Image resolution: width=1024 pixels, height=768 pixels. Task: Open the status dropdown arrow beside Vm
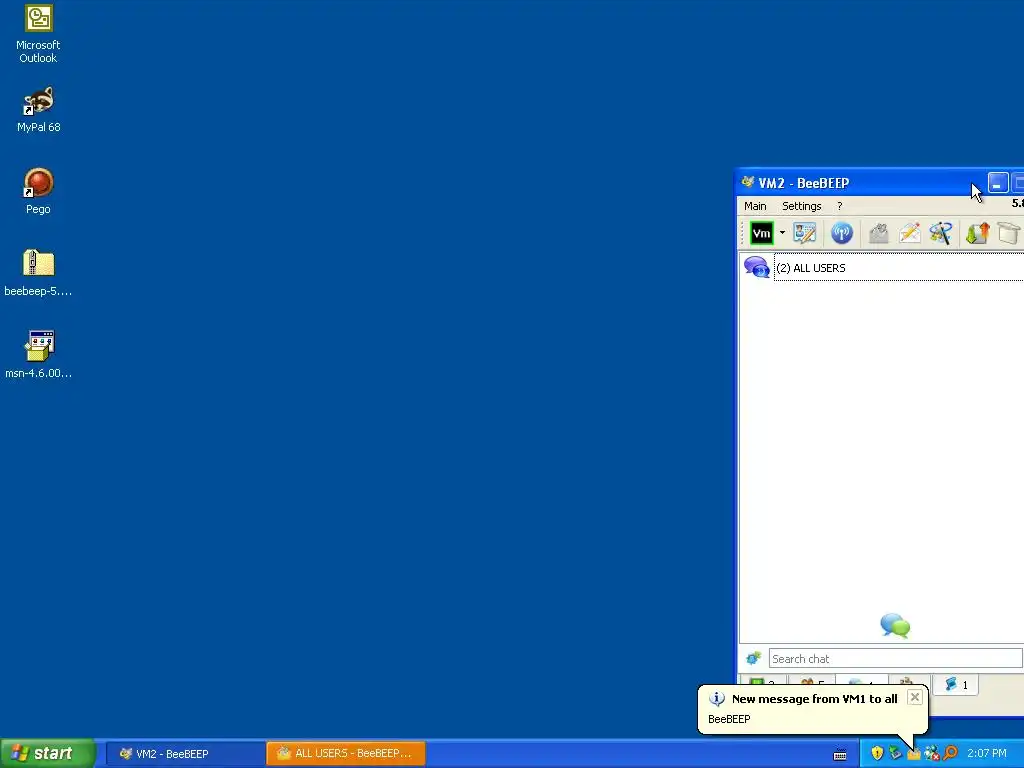pyautogui.click(x=782, y=232)
